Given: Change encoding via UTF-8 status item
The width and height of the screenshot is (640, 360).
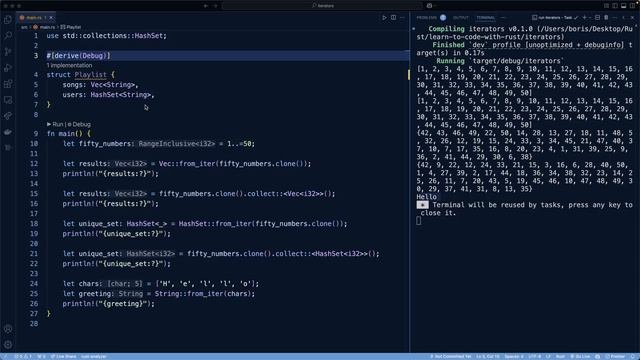Looking at the screenshot, I should tap(534, 356).
